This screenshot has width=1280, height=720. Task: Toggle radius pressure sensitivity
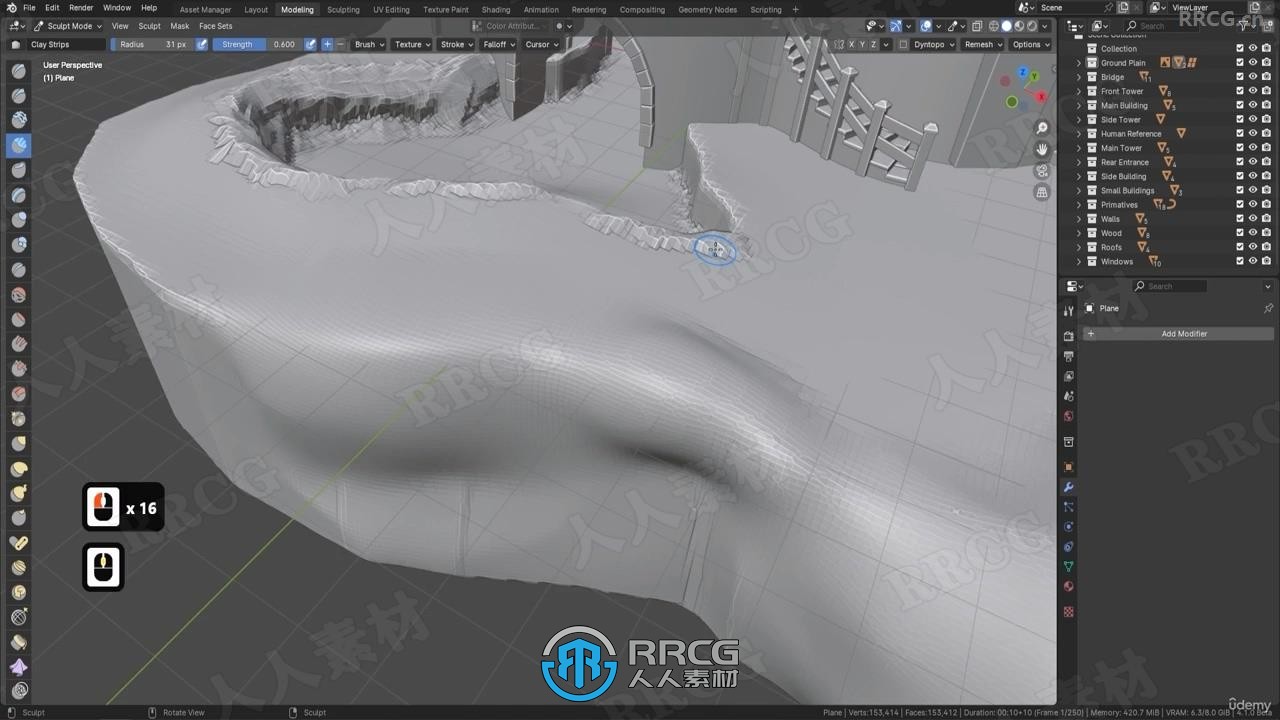[201, 44]
